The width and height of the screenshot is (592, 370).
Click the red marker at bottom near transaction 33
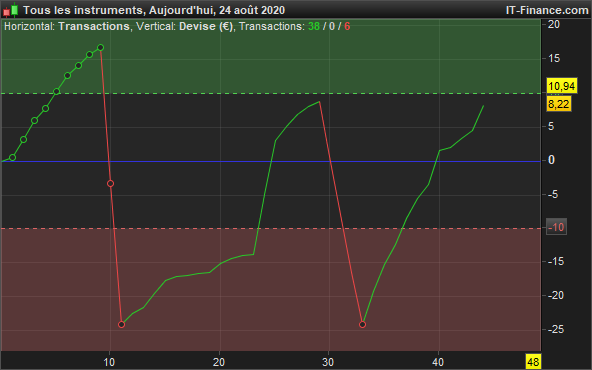tap(362, 324)
